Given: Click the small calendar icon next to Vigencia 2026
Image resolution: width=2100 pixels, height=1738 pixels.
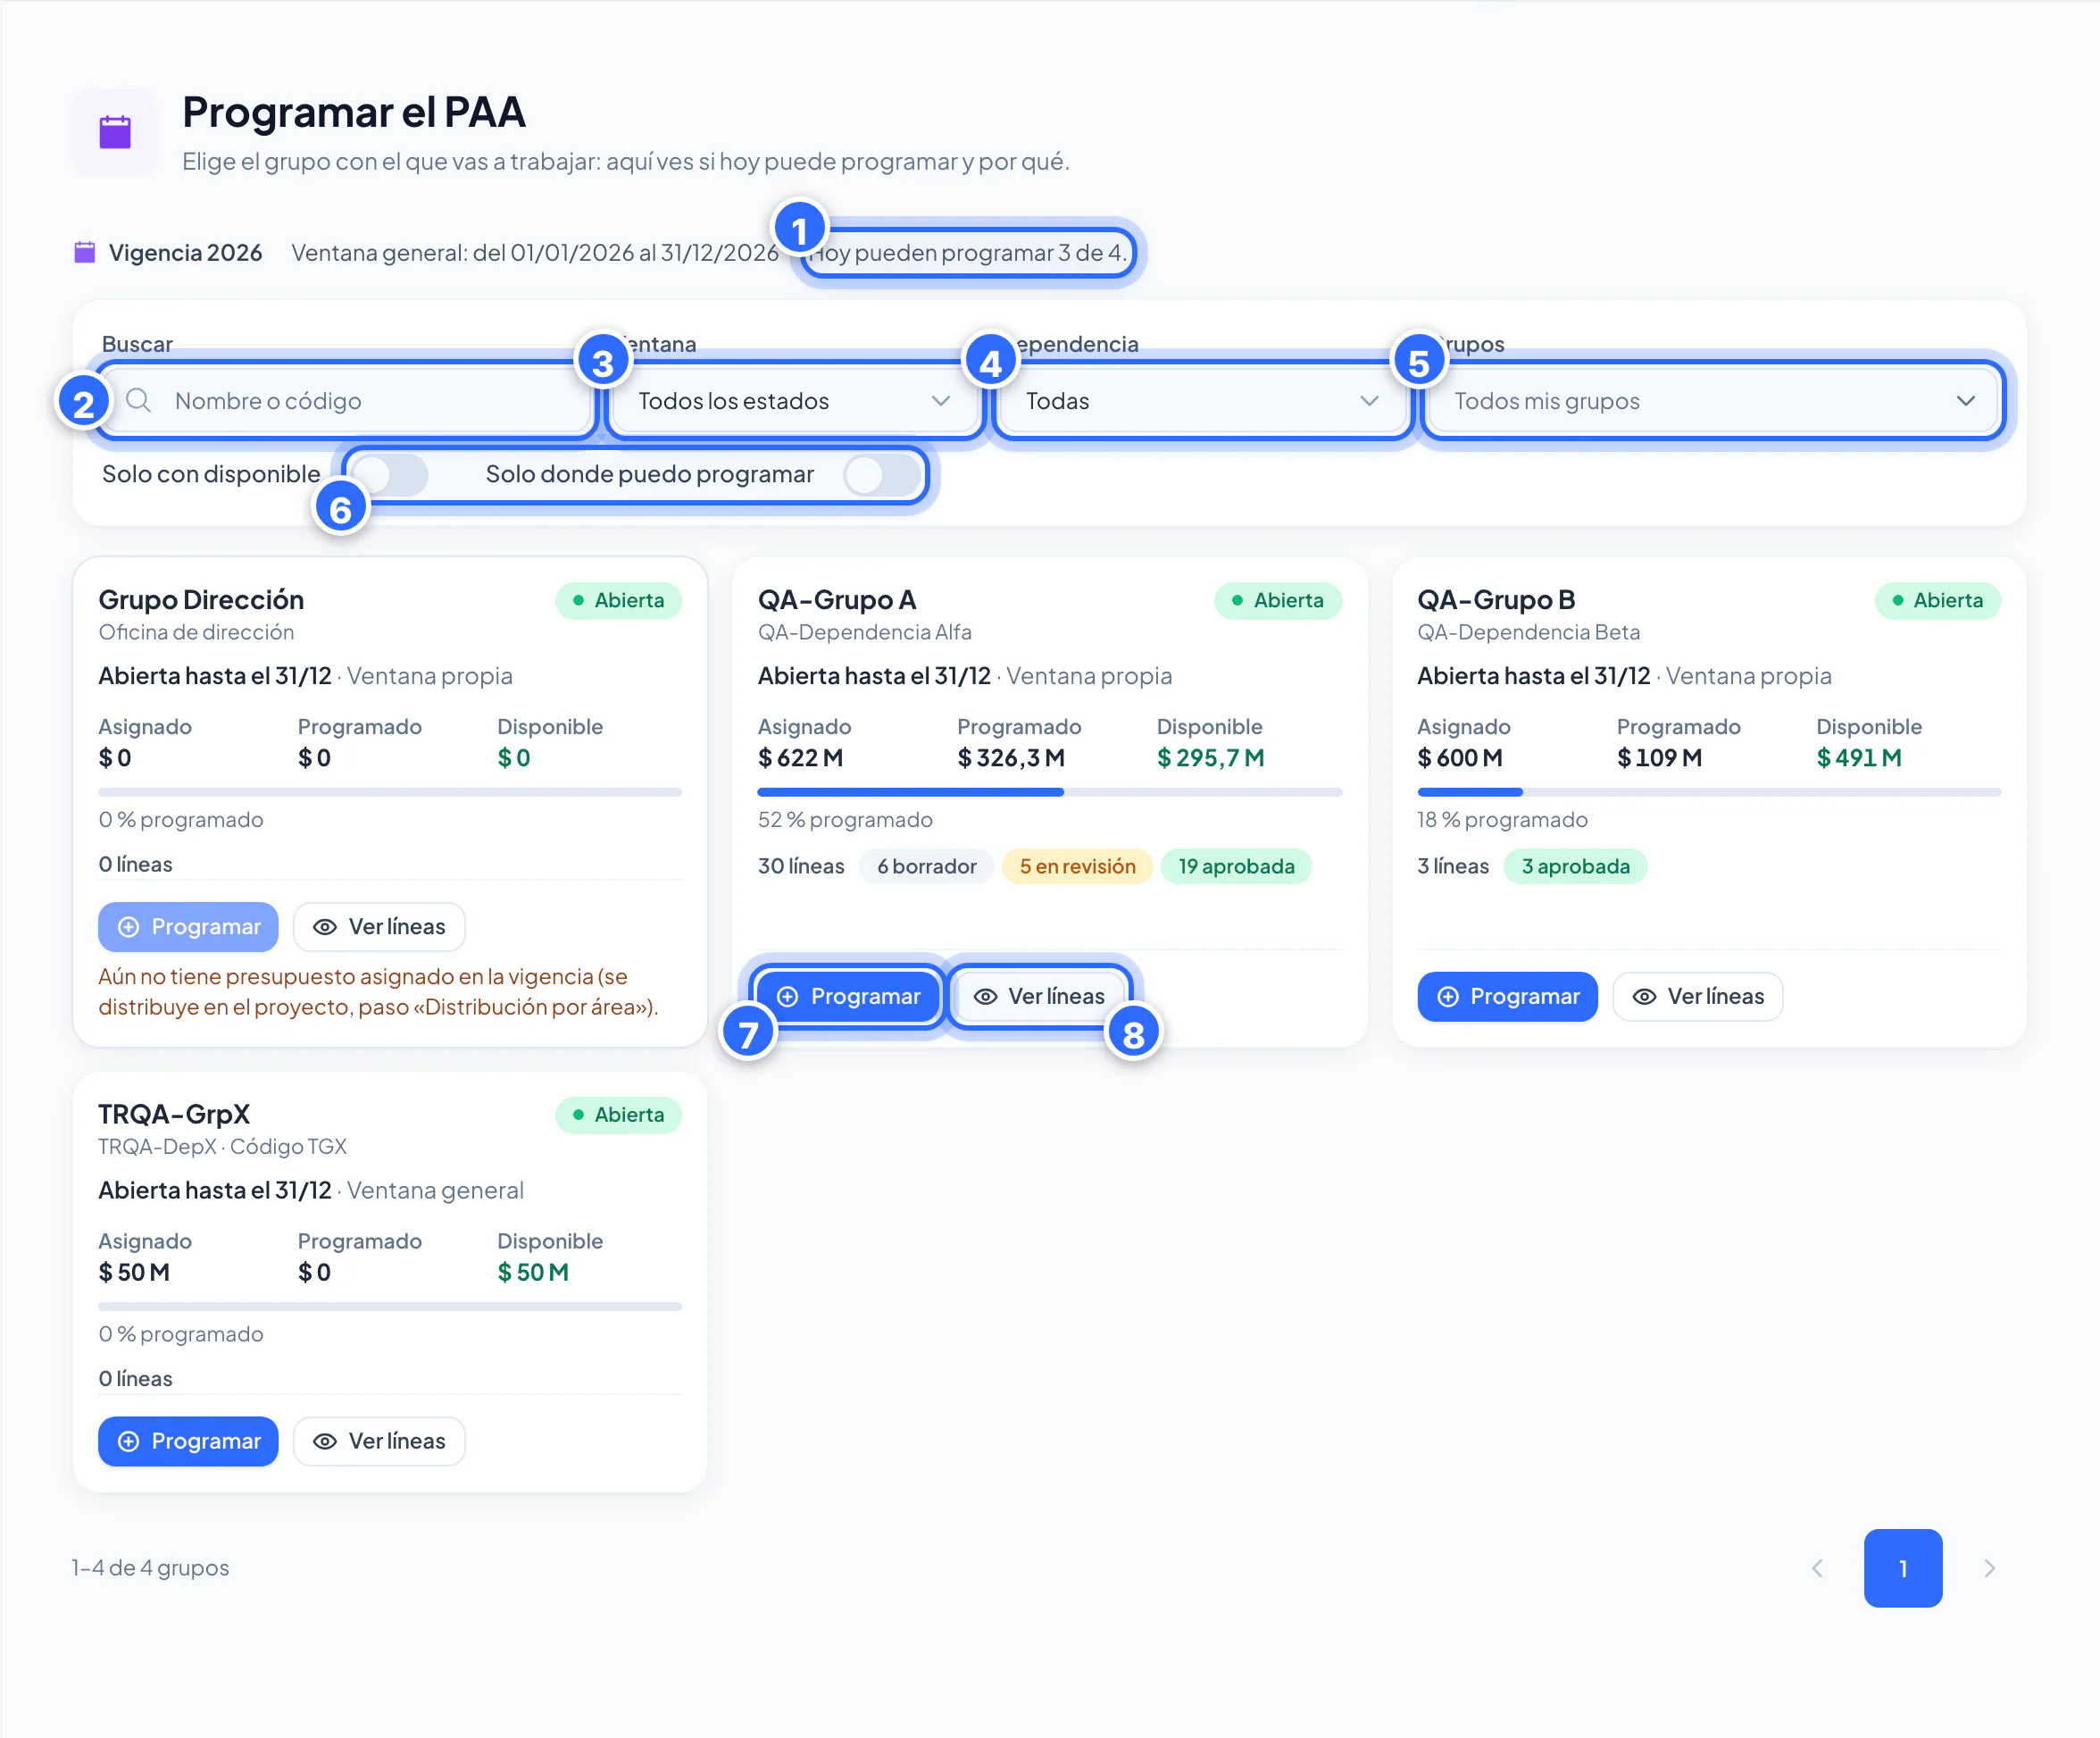Looking at the screenshot, I should click(85, 252).
